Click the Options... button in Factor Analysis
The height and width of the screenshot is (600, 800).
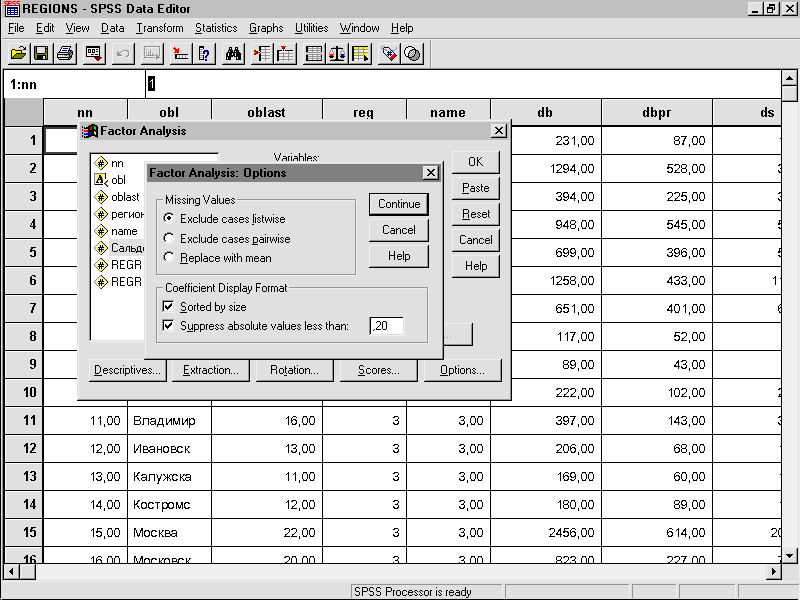(463, 370)
